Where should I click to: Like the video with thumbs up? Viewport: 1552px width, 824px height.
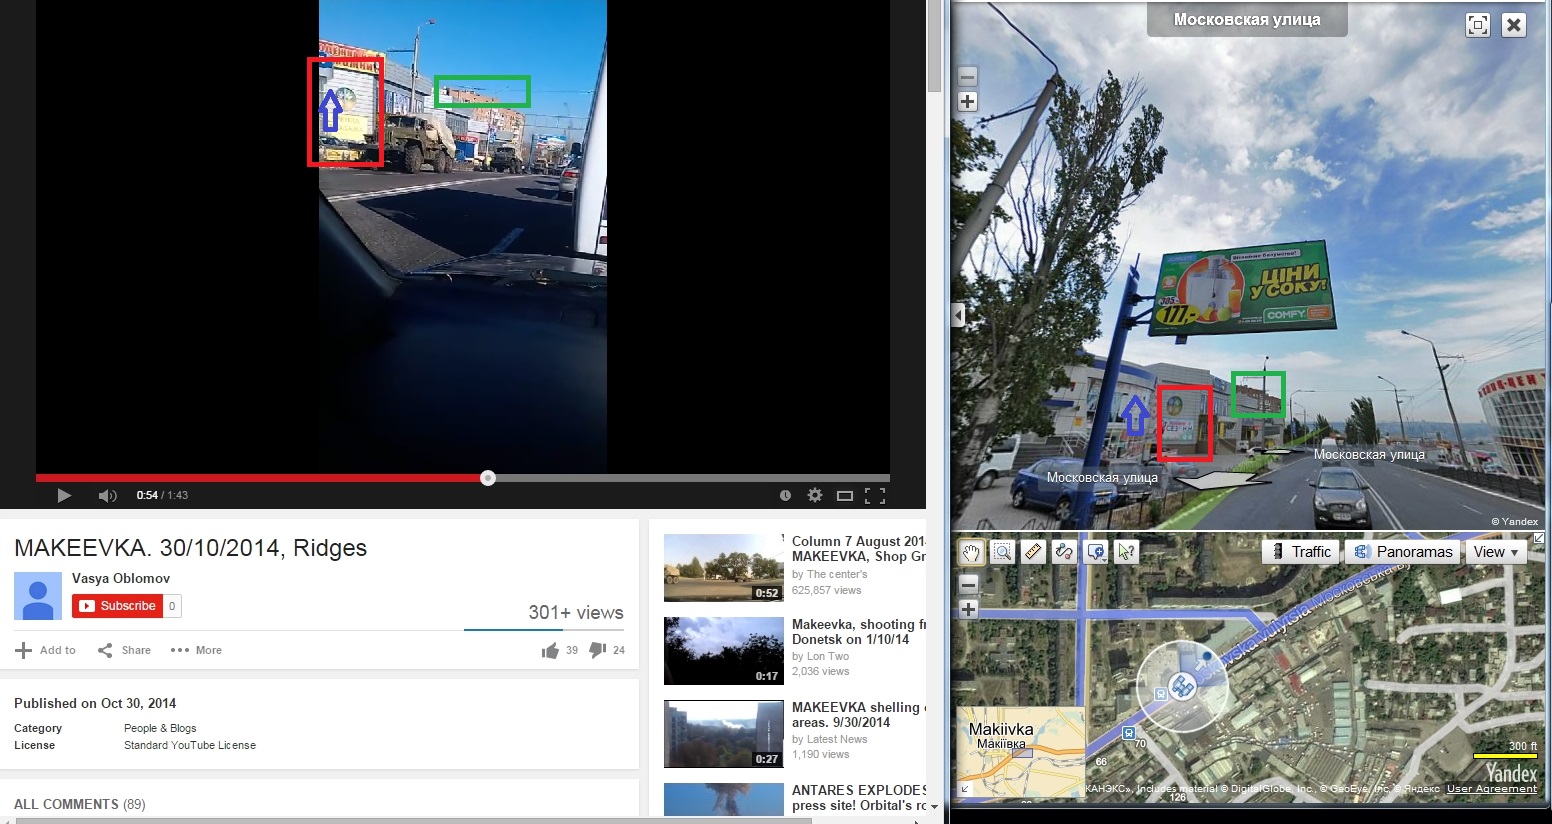[x=550, y=651]
